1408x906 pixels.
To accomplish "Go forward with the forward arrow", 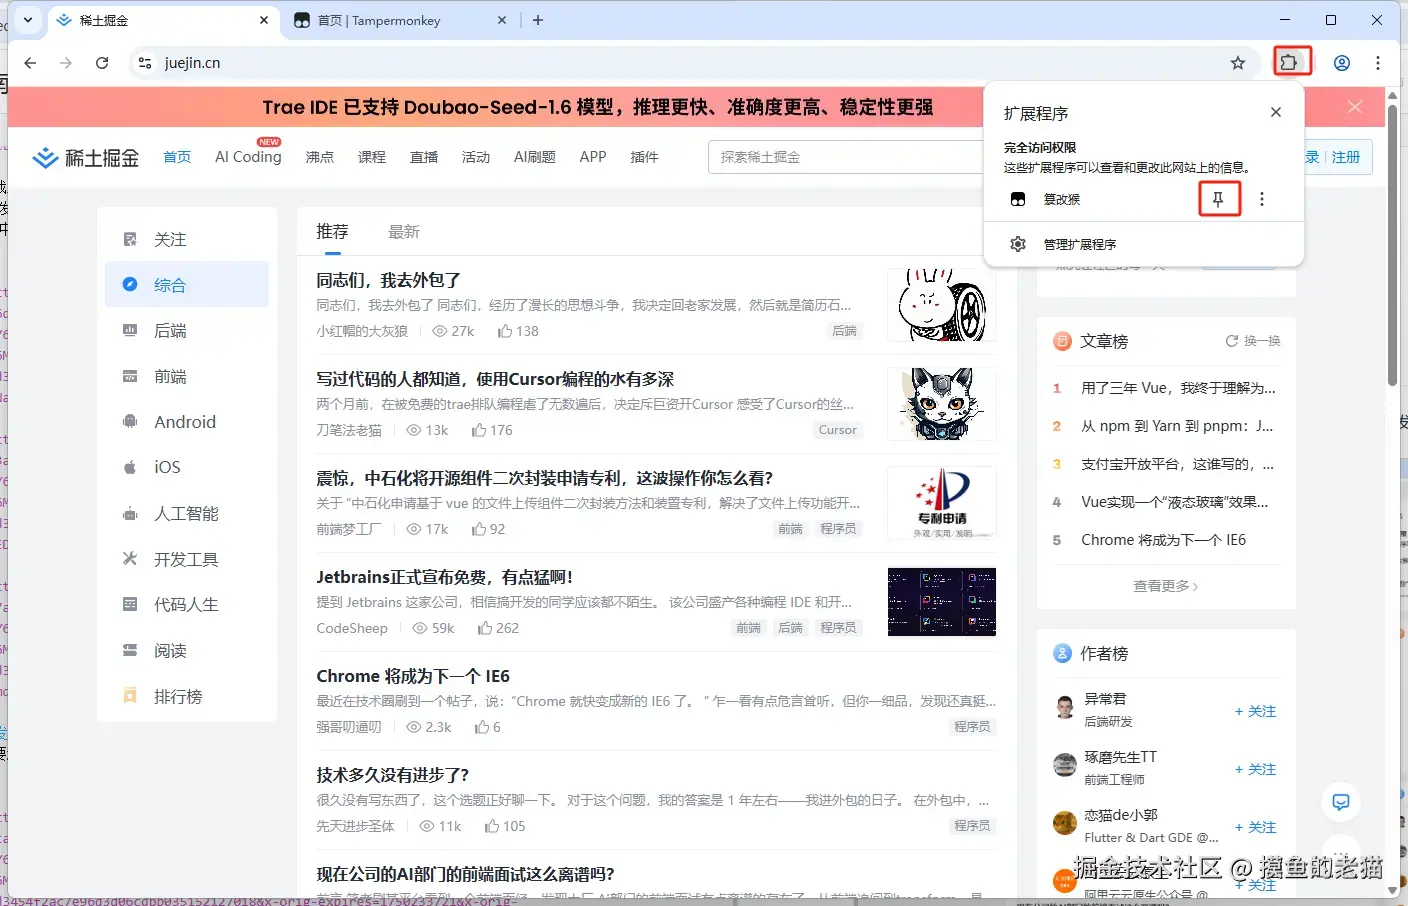I will coord(66,63).
